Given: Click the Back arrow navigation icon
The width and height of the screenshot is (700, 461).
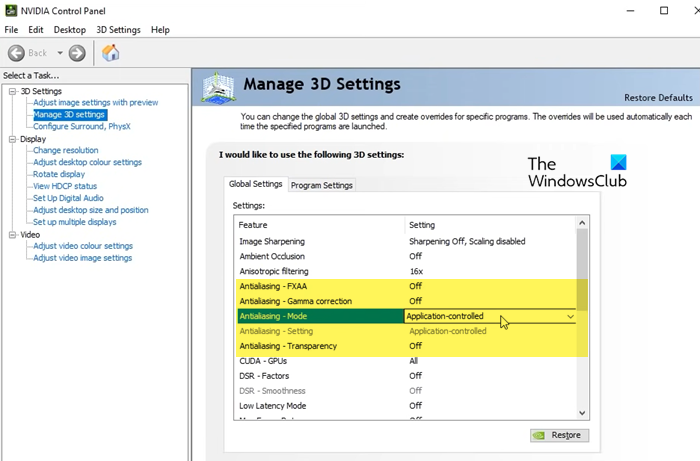Looking at the screenshot, I should (x=17, y=53).
